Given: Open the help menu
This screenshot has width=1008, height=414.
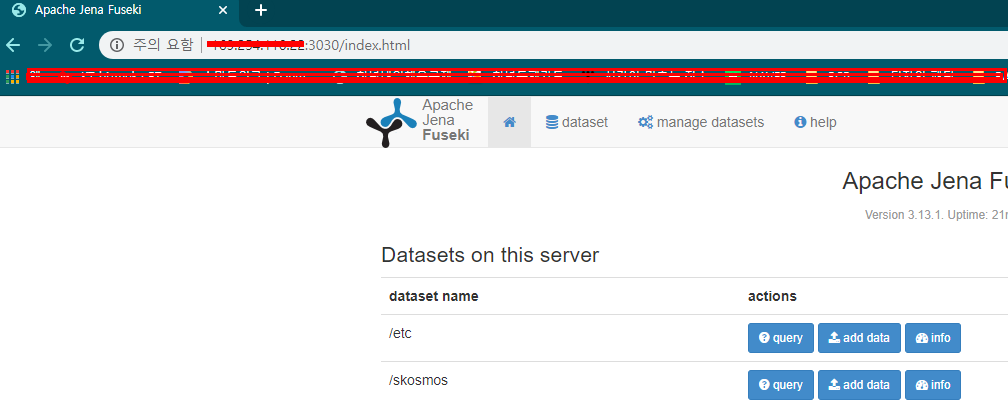Looking at the screenshot, I should 815,122.
